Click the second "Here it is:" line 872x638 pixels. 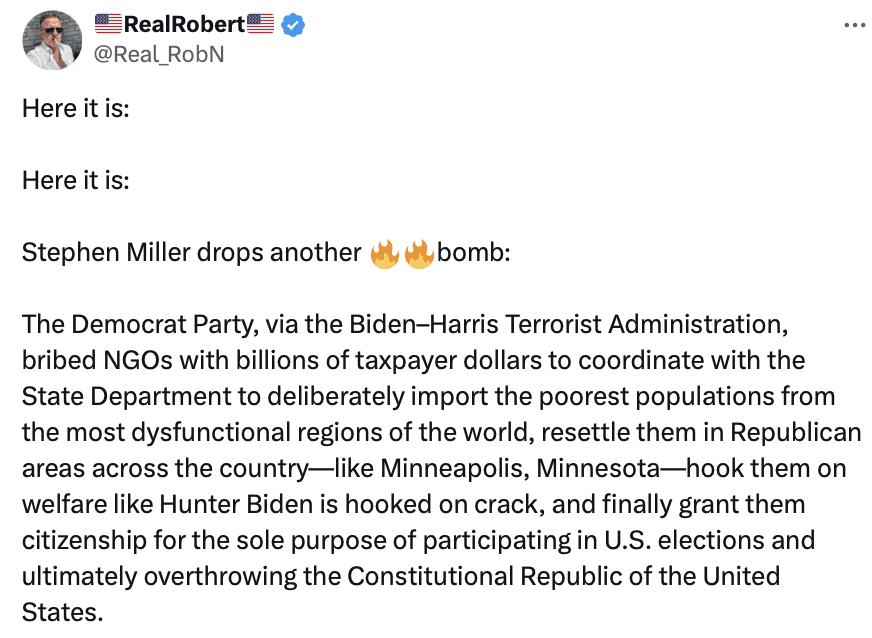coord(76,180)
